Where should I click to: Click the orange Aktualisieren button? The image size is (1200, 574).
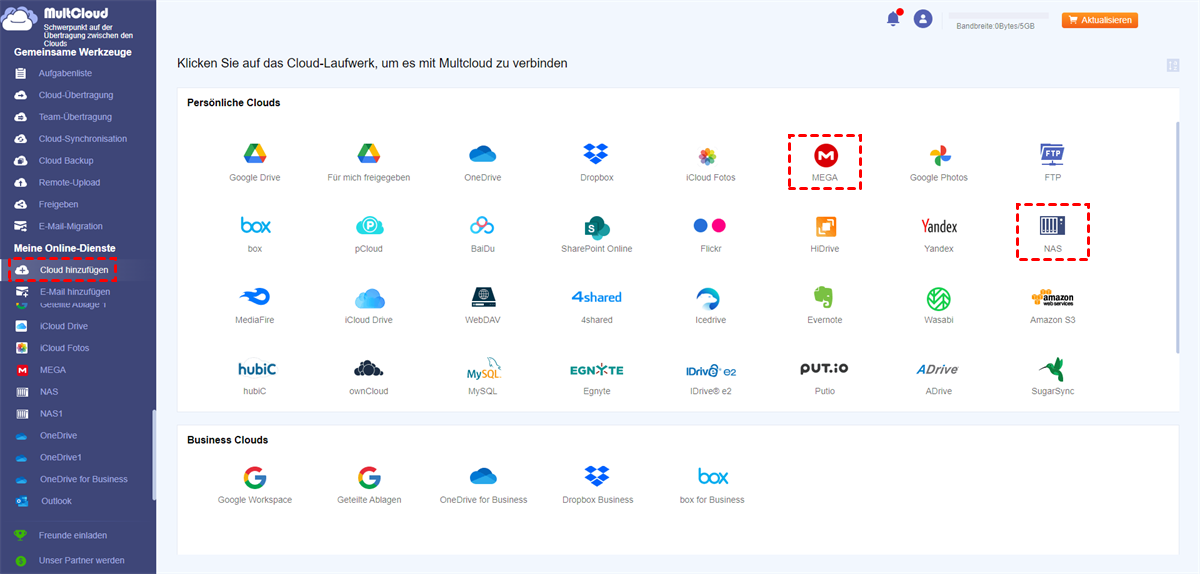1100,20
